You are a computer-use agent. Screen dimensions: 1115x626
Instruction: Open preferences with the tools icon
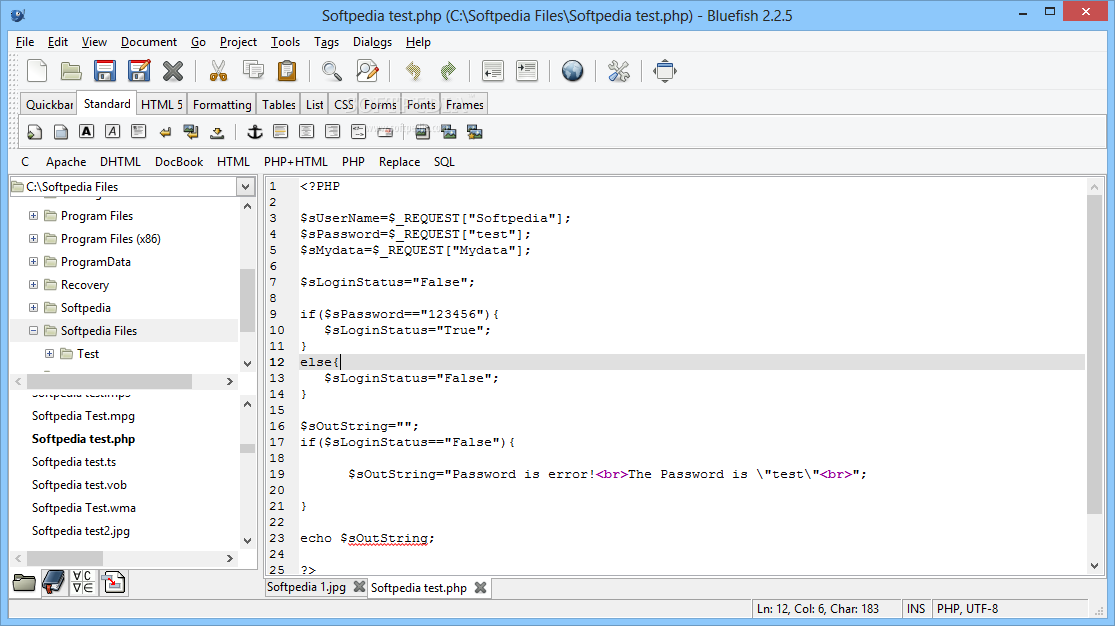click(619, 71)
